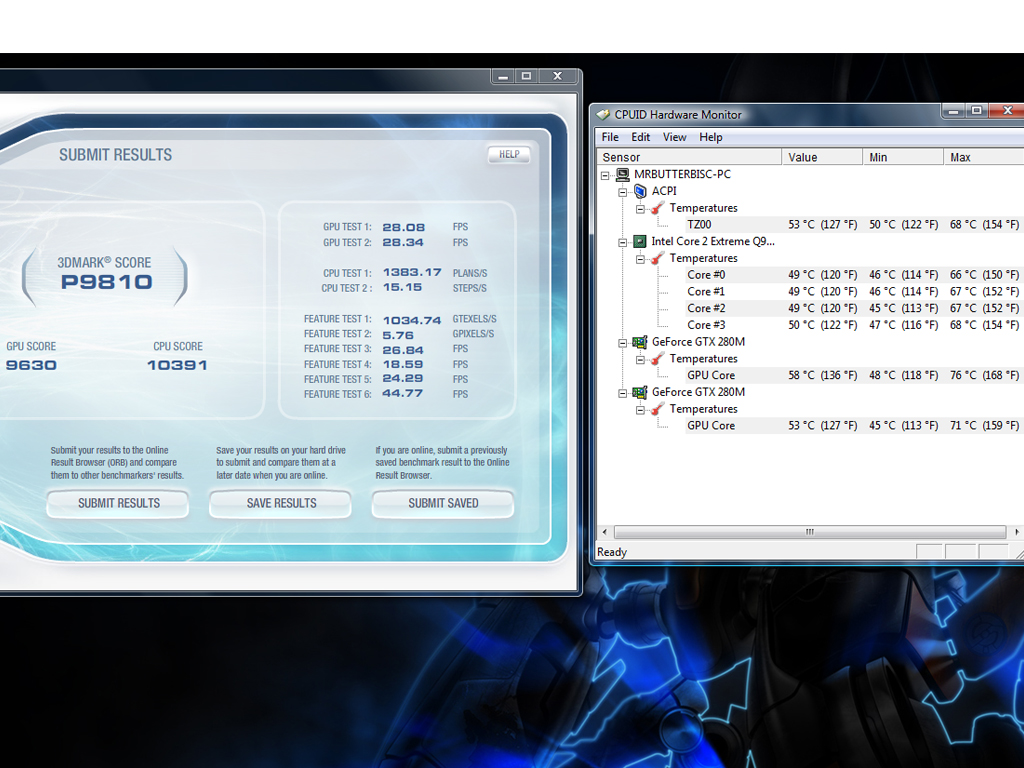Click the Sensor column header
The height and width of the screenshot is (768, 1024).
(x=690, y=157)
